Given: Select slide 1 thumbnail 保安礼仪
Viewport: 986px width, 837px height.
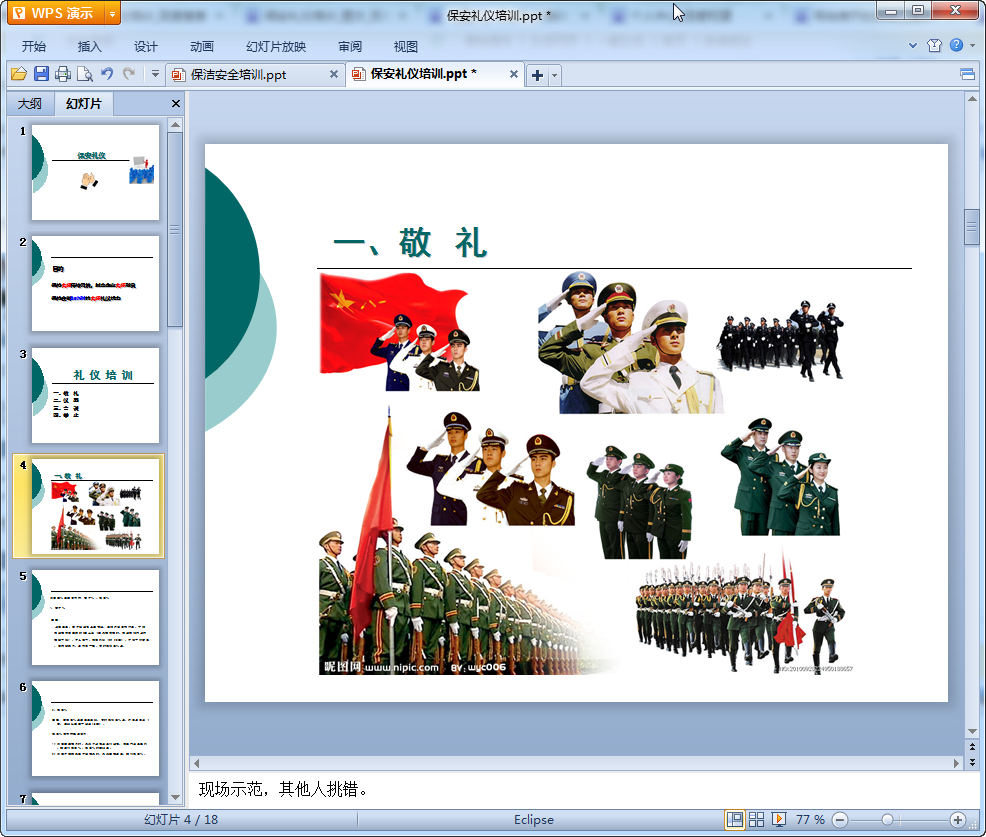Looking at the screenshot, I should click(x=96, y=172).
